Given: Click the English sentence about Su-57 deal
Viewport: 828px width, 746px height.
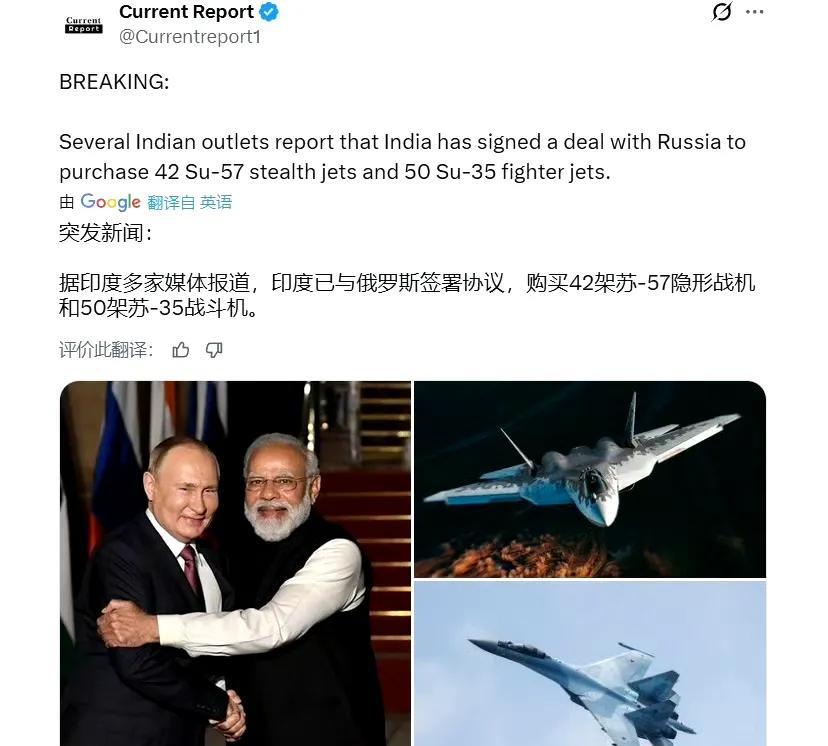Looking at the screenshot, I should 402,157.
